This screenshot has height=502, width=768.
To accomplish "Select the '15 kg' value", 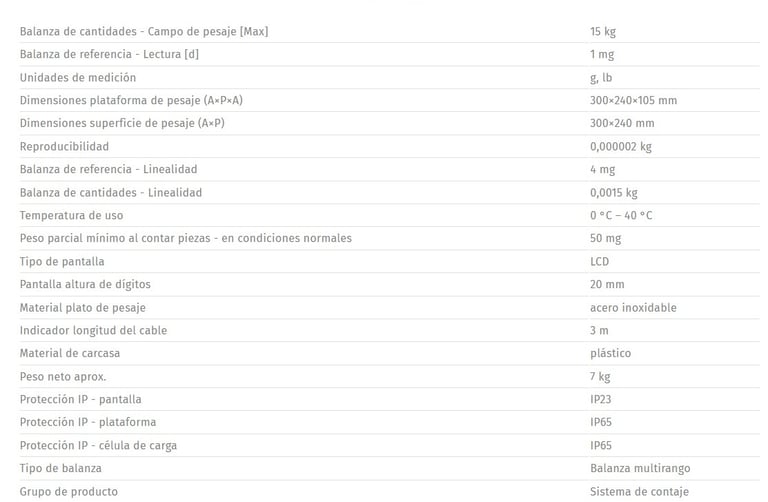I will (x=602, y=31).
